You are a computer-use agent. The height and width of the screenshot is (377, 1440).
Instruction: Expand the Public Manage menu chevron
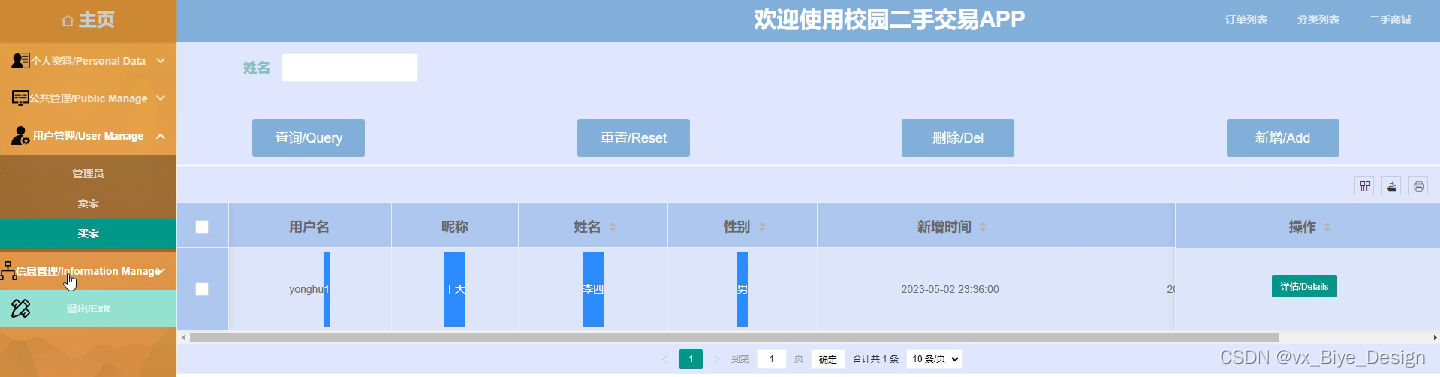coord(160,98)
